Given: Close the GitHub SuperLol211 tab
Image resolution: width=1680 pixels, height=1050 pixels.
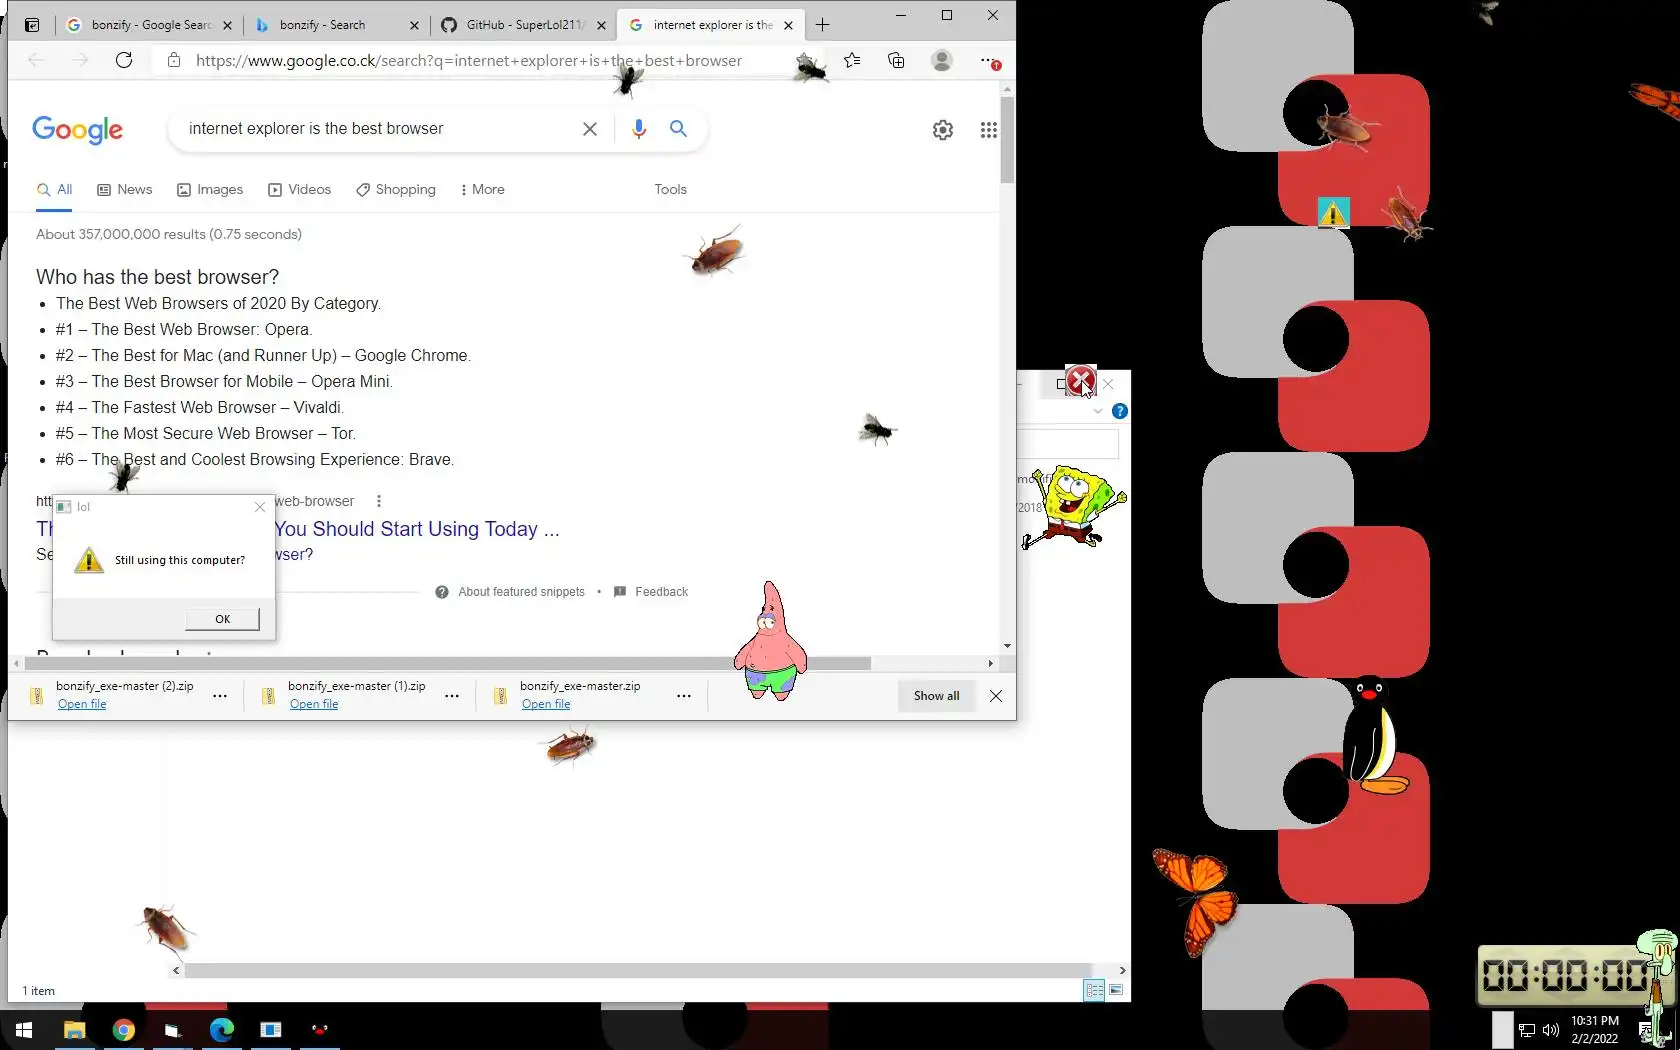Looking at the screenshot, I should 601,25.
